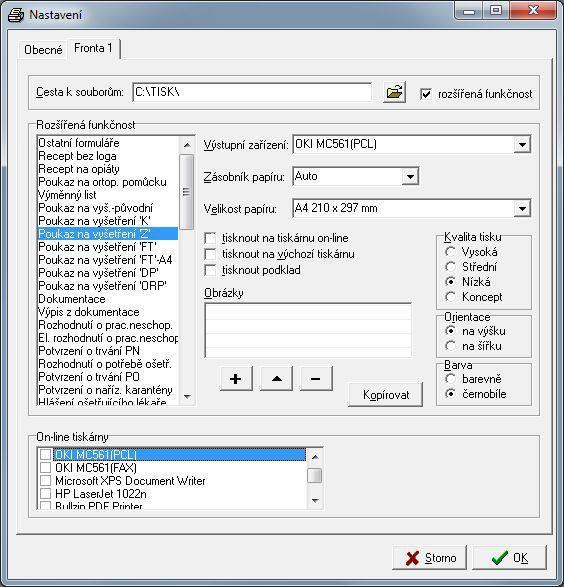Viewport: 564px width, 587px height.
Task: Select the 'Fronta 1' tab
Action: tap(93, 48)
